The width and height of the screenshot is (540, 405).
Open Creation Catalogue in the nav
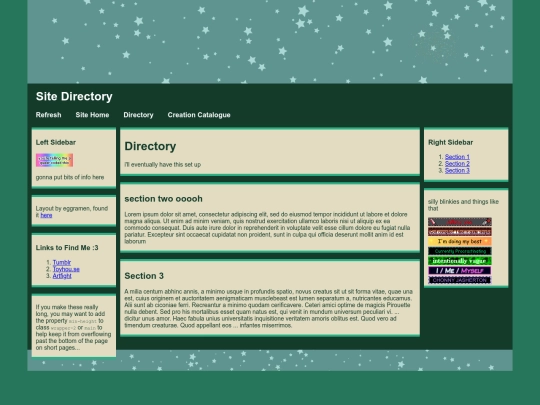point(199,115)
